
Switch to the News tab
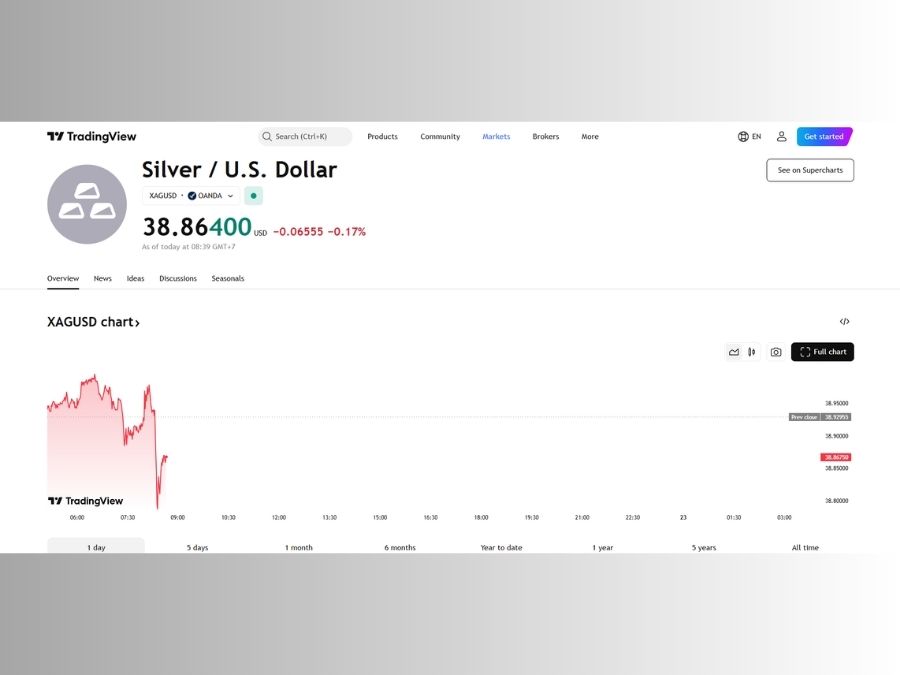pyautogui.click(x=103, y=278)
